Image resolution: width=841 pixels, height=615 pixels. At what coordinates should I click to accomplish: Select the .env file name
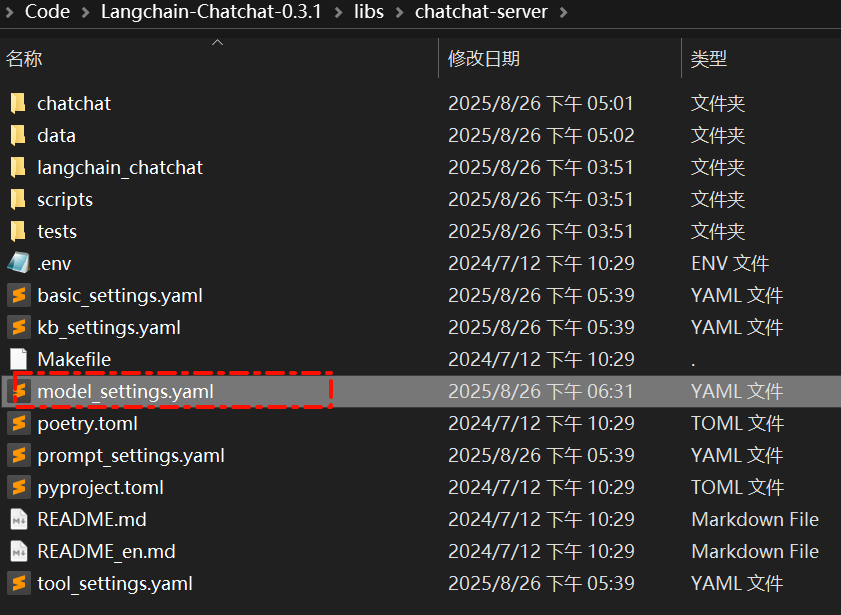point(54,264)
